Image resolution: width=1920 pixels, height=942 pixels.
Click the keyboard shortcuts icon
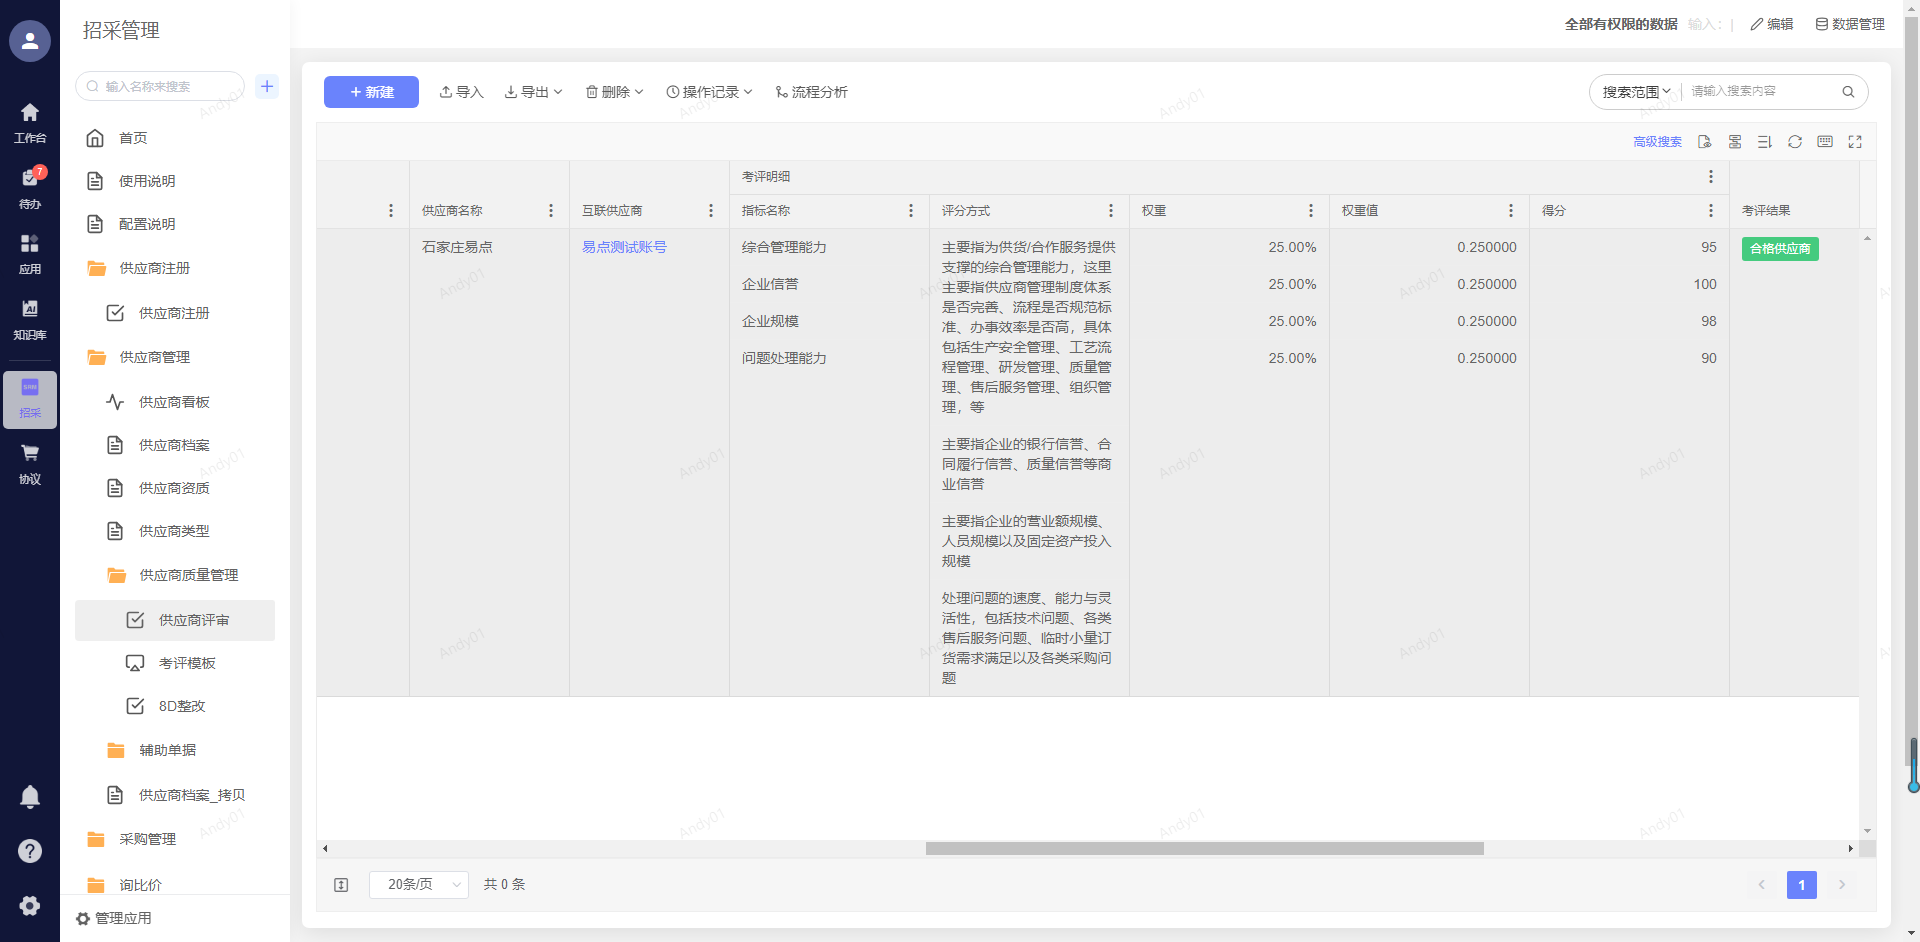[x=1825, y=142]
